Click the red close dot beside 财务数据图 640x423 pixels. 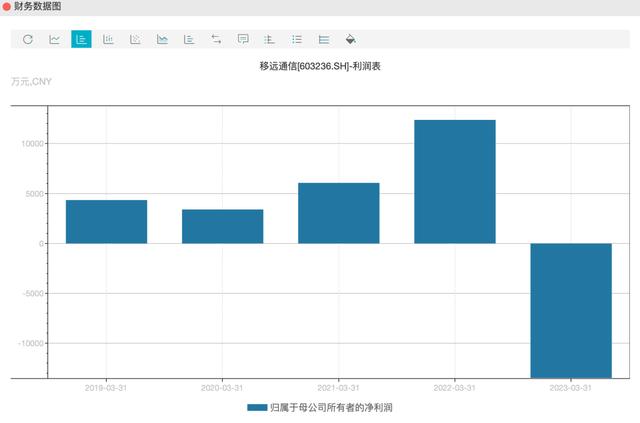tap(7, 7)
